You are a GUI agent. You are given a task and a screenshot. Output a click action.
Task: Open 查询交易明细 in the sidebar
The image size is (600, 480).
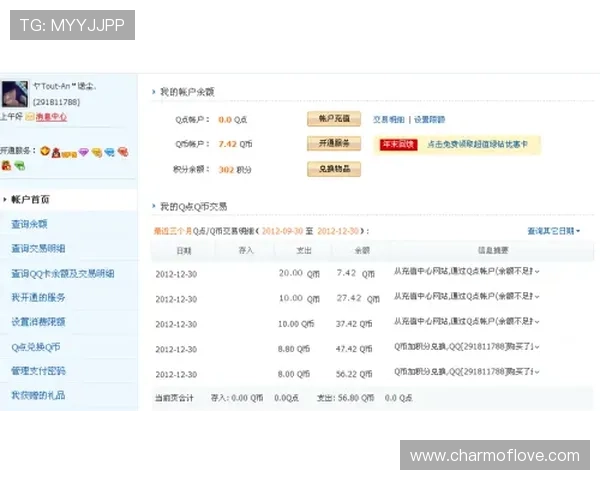38,248
